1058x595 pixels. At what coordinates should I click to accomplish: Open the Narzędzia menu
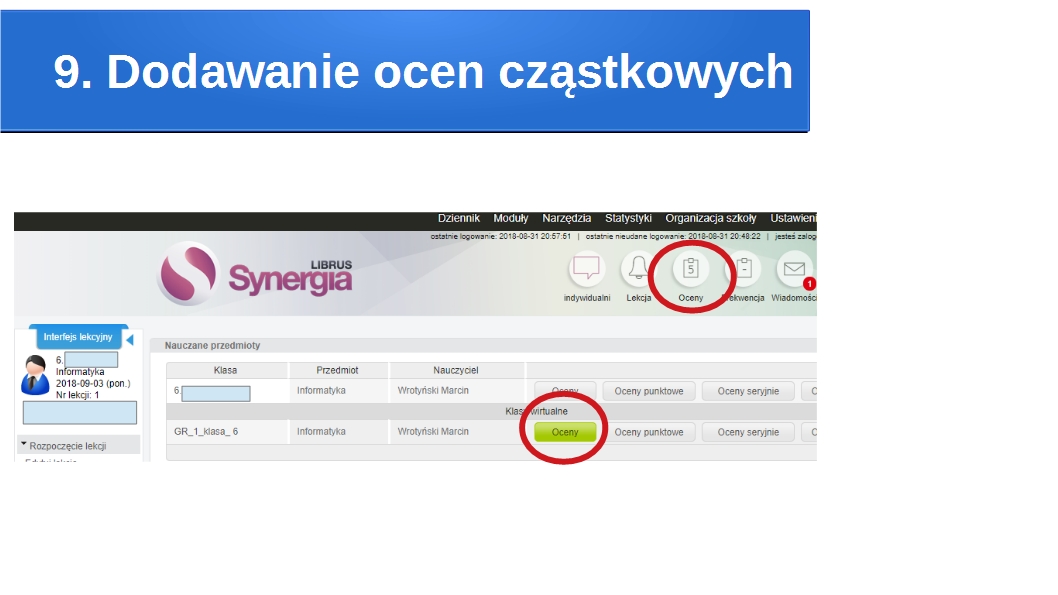click(566, 218)
